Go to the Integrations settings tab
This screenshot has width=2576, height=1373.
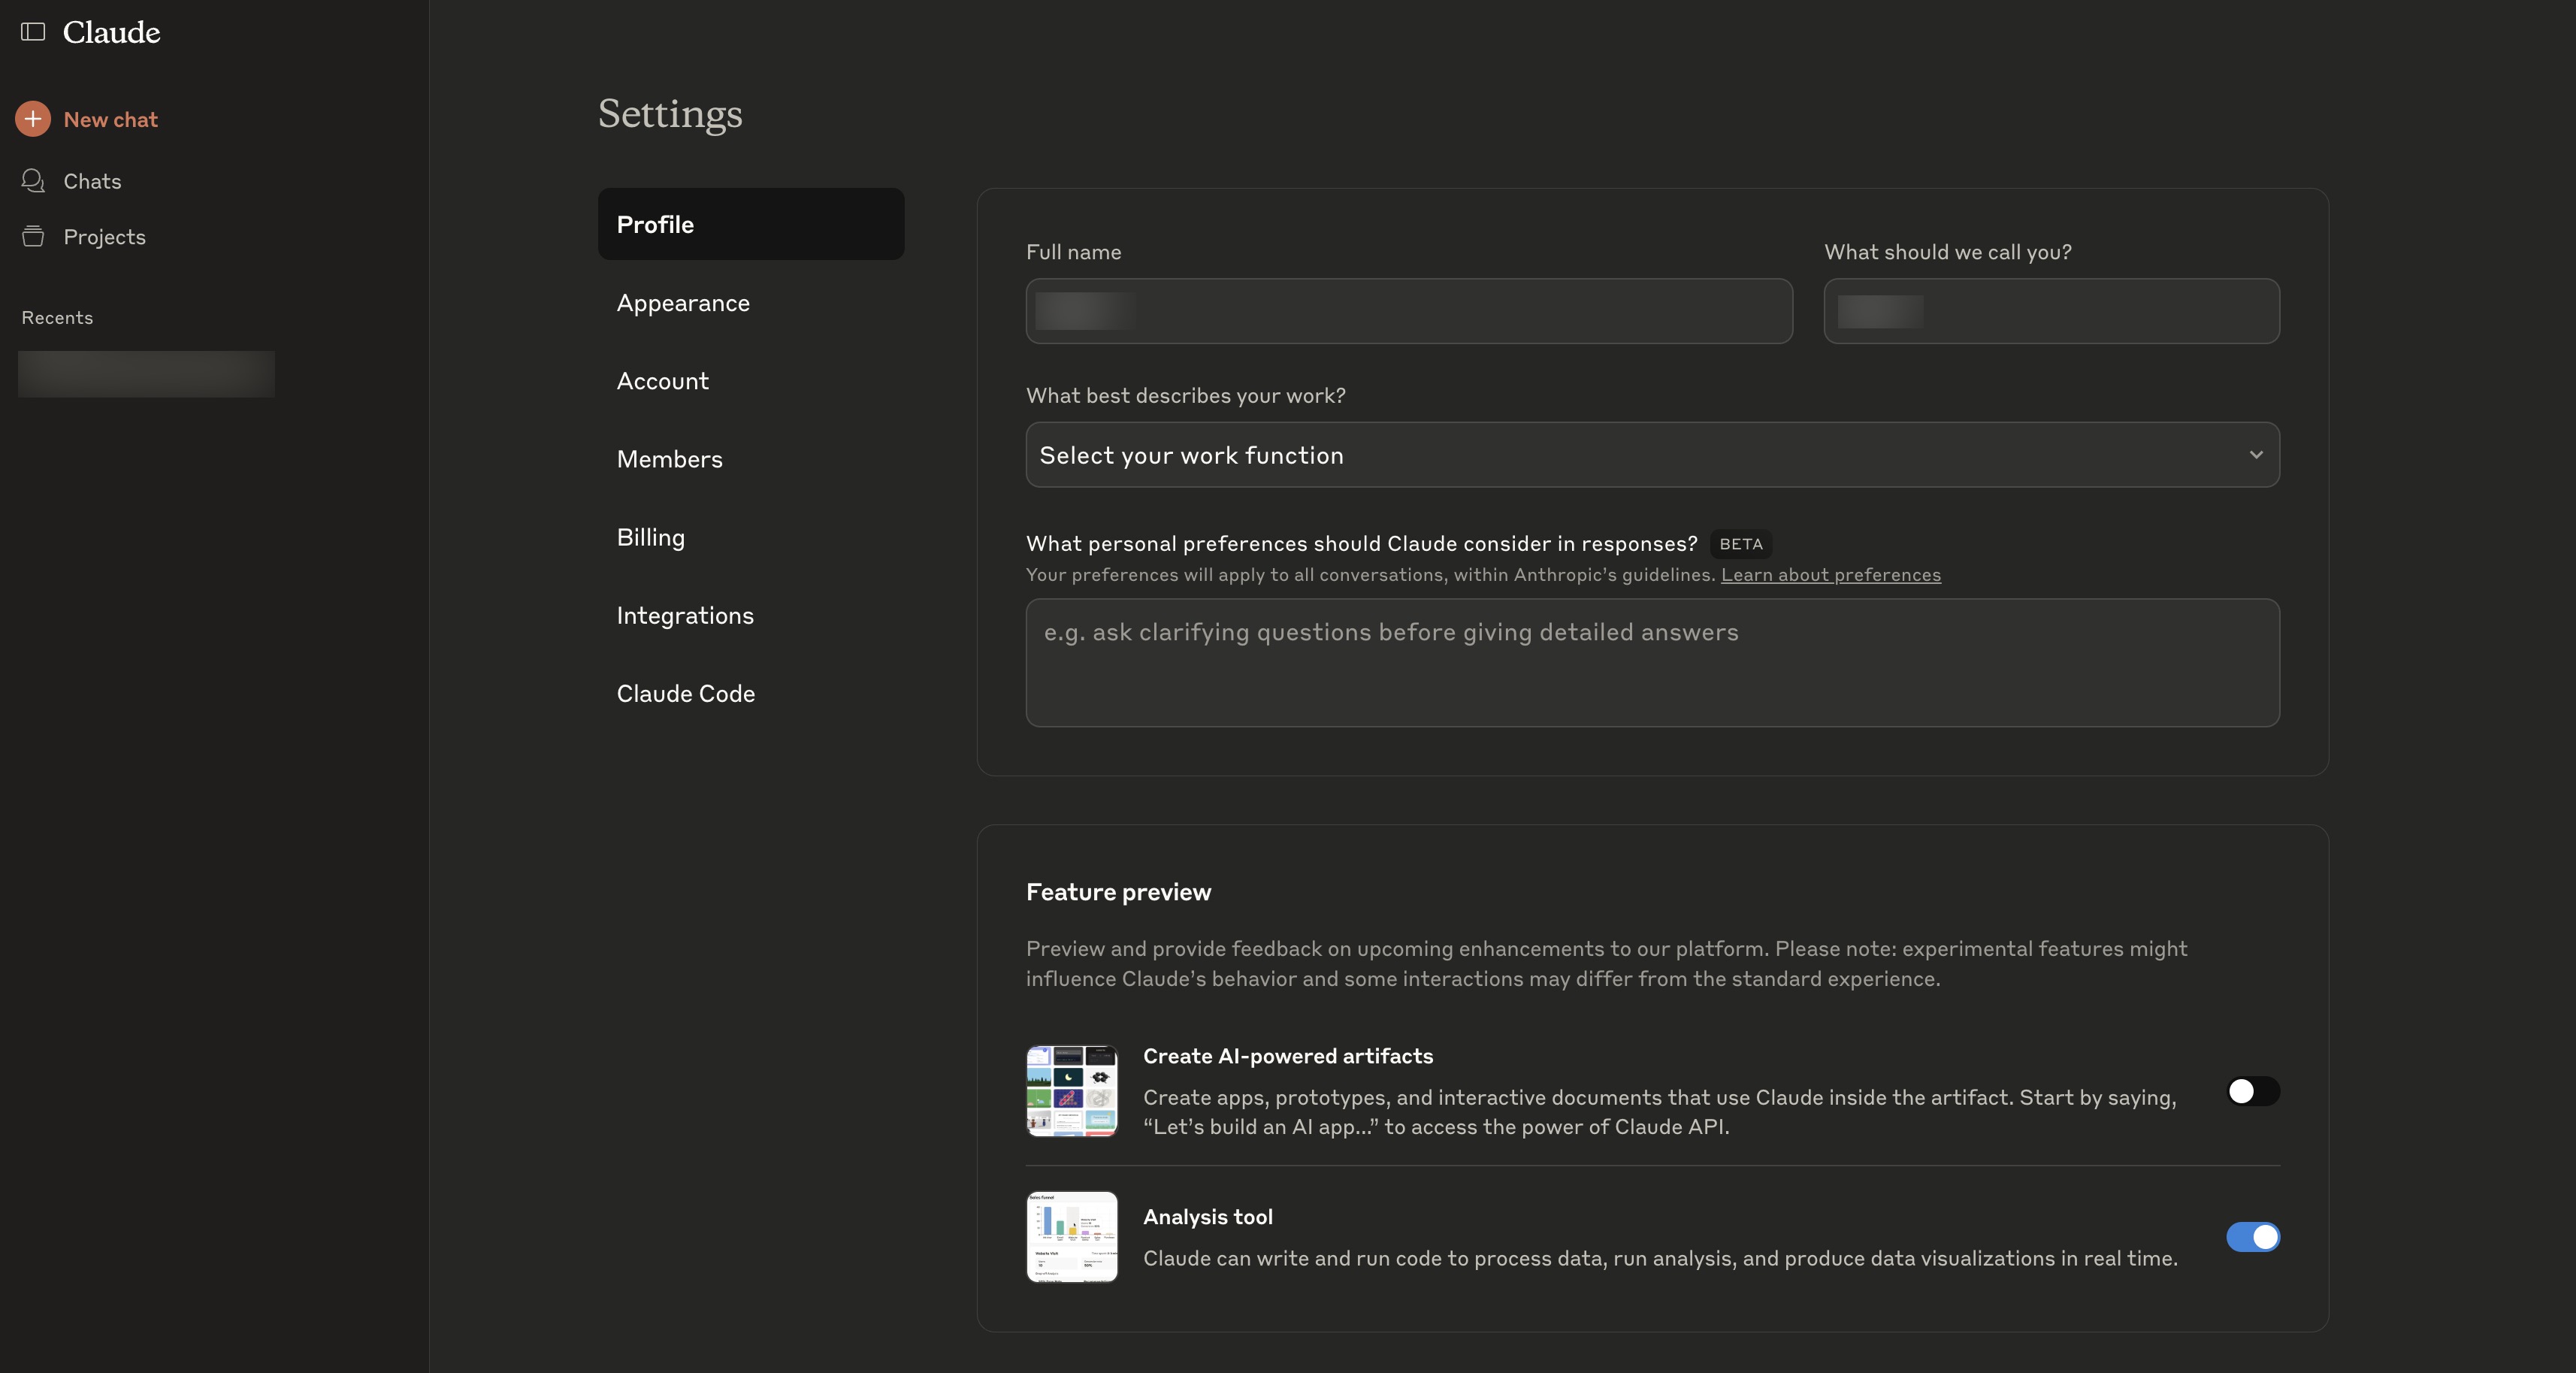(685, 615)
